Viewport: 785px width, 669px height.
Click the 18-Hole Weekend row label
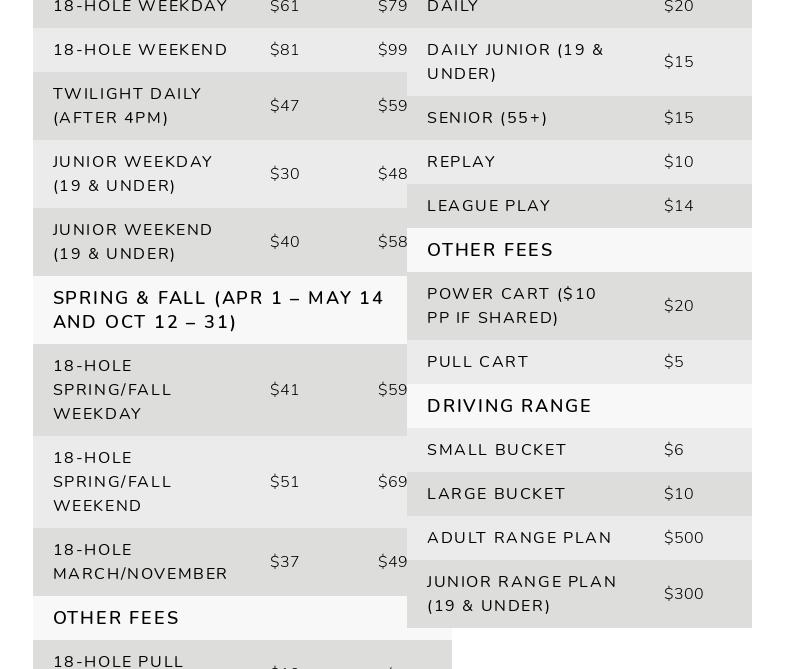click(x=140, y=50)
